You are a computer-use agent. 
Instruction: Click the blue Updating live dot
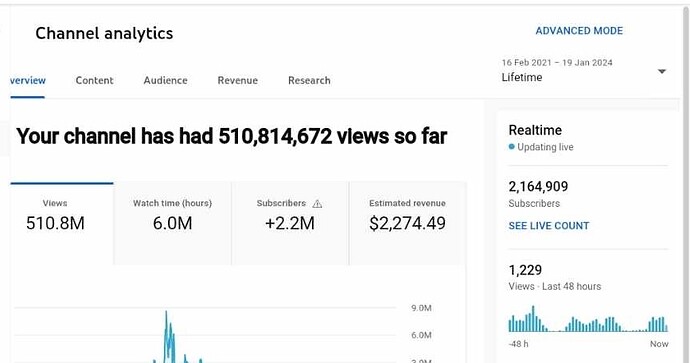(x=511, y=147)
